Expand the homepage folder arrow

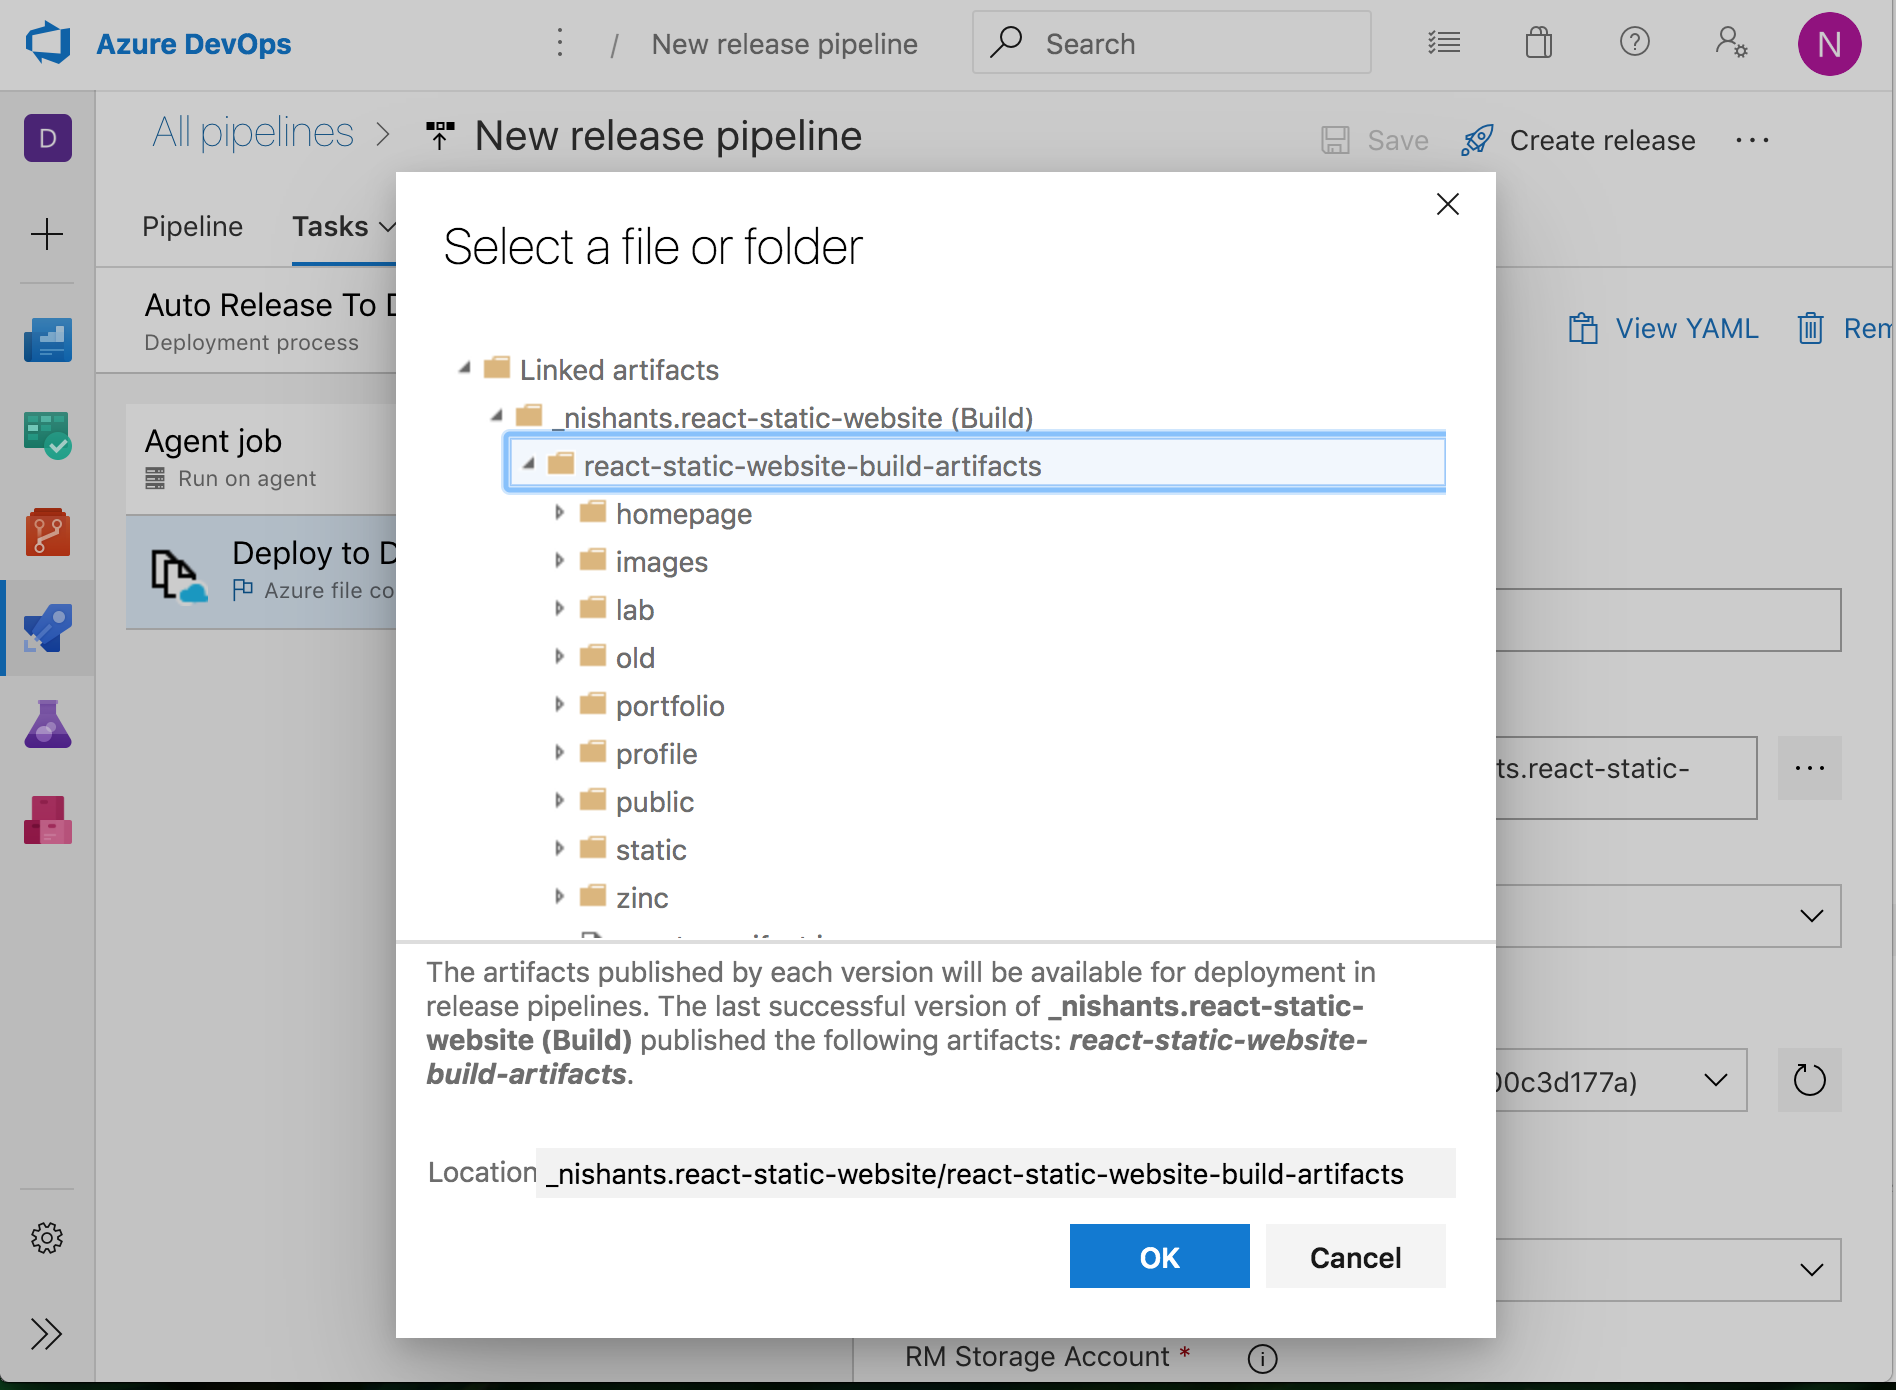point(559,513)
